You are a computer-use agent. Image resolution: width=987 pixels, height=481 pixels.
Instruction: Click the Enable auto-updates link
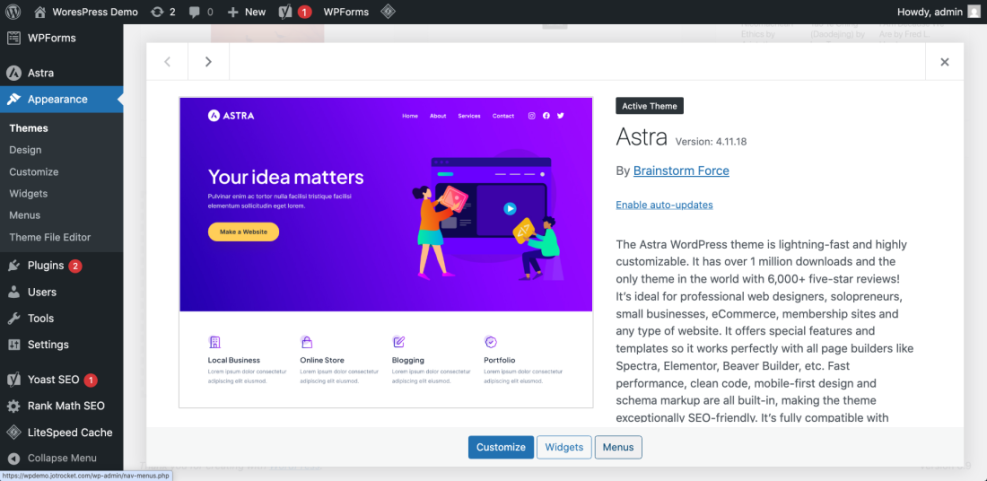pos(664,205)
